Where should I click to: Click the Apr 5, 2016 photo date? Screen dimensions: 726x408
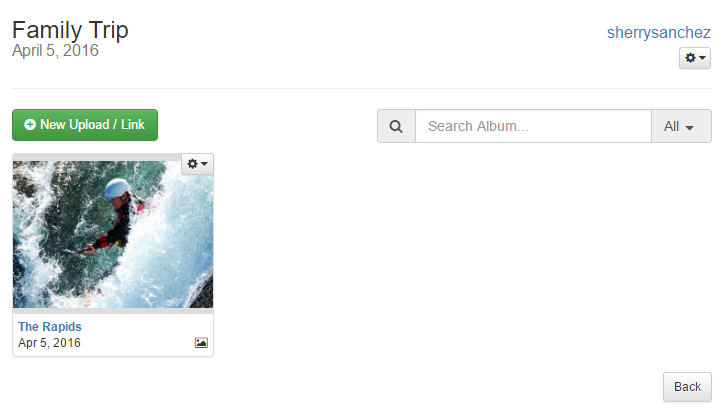49,343
